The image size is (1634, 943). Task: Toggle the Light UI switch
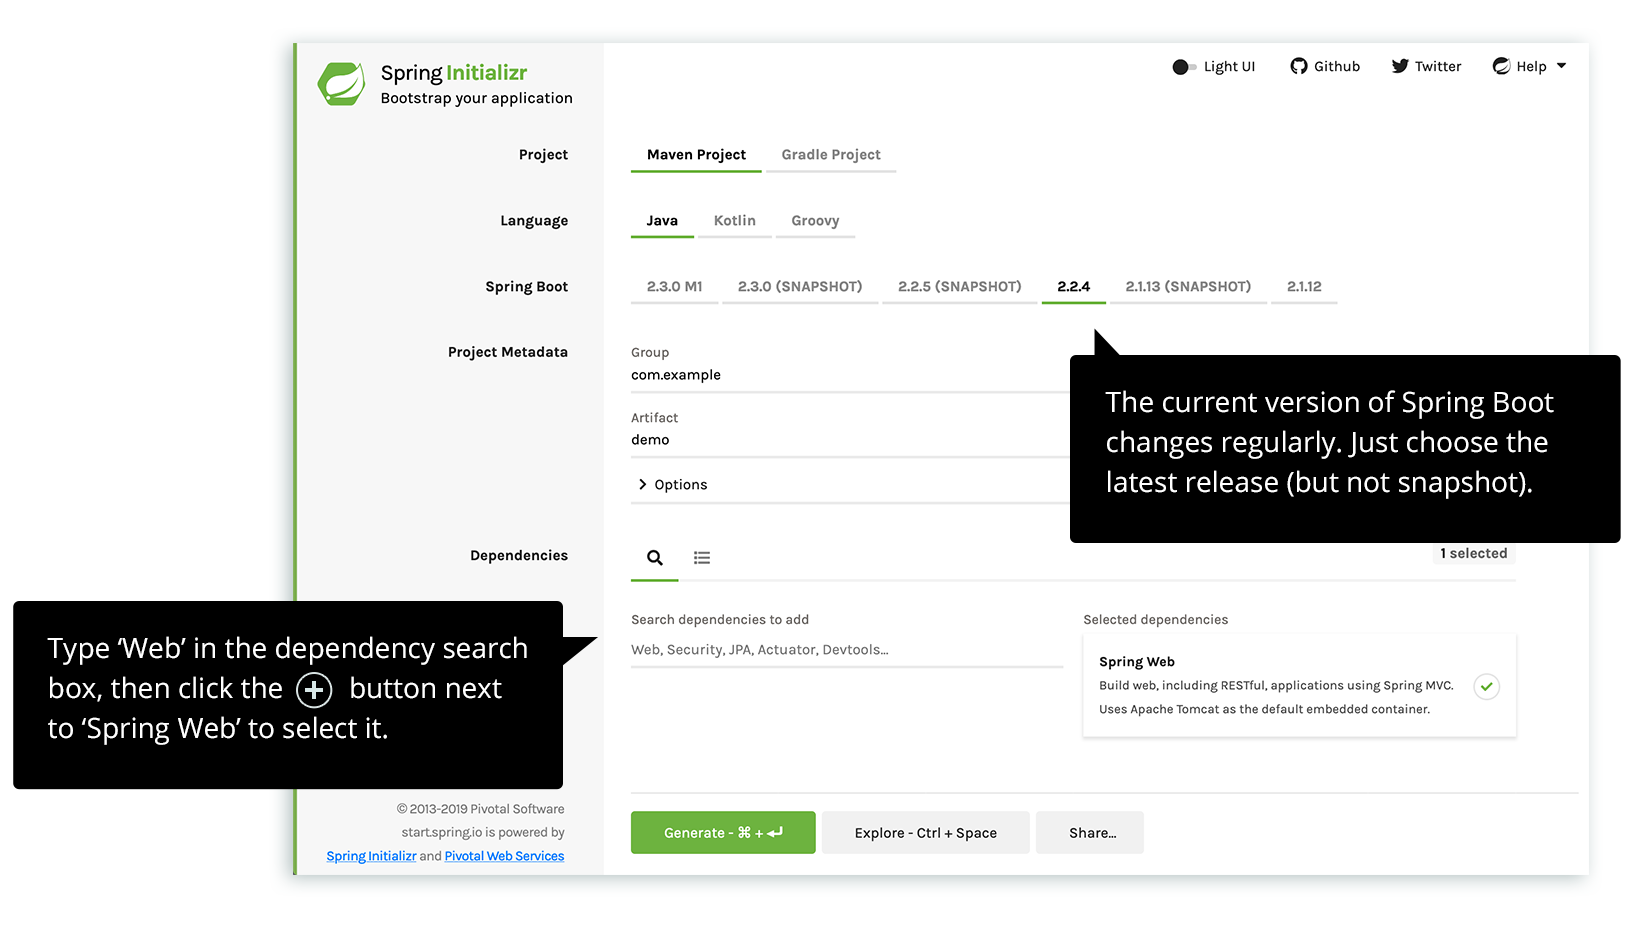pos(1184,67)
